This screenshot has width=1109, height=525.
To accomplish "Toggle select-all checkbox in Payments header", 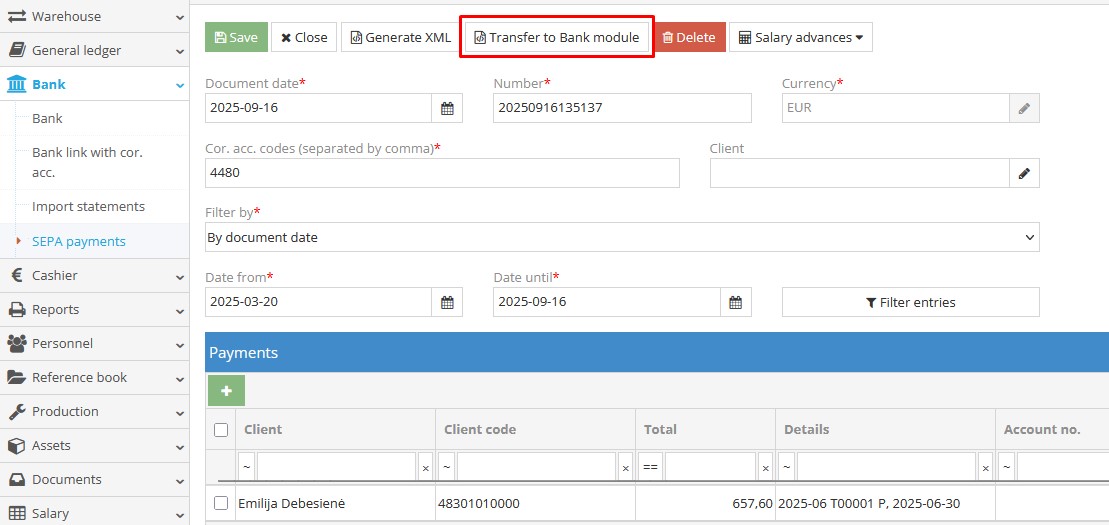I will coord(221,430).
